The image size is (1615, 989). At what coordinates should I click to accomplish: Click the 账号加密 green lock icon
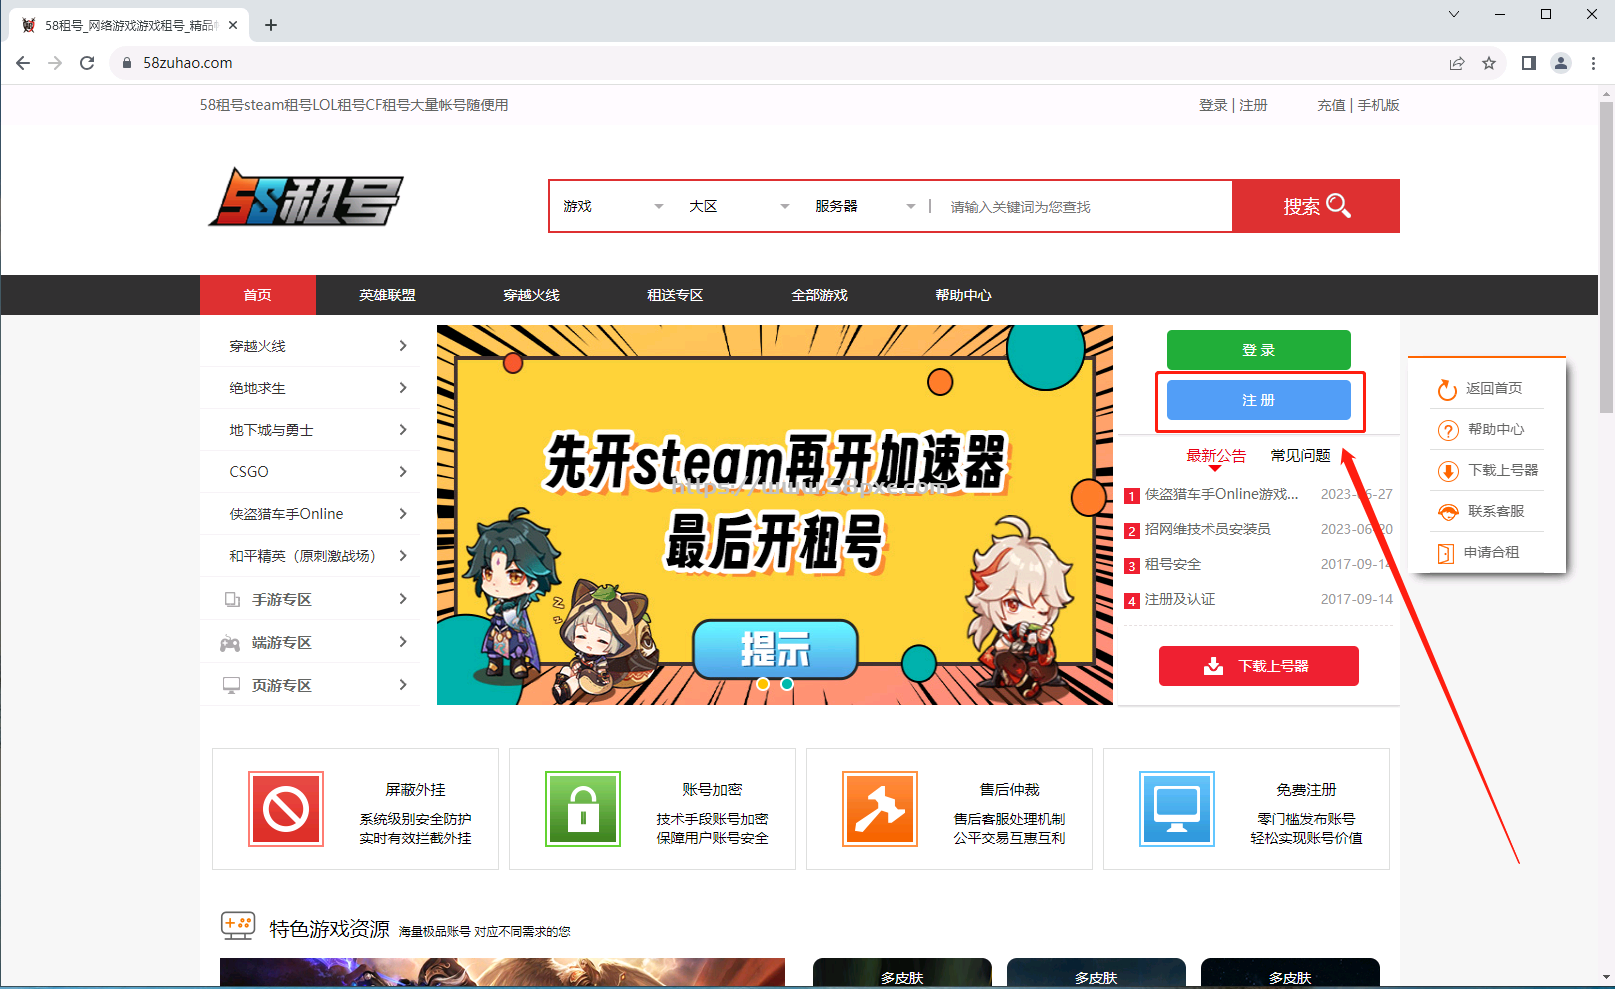click(583, 809)
